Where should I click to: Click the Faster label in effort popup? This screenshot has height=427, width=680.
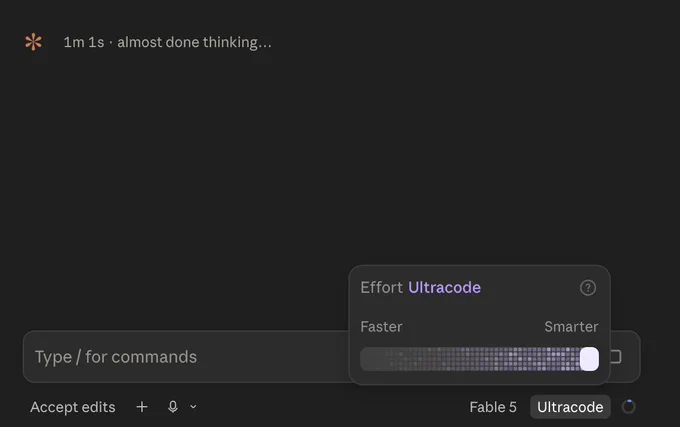tap(381, 326)
